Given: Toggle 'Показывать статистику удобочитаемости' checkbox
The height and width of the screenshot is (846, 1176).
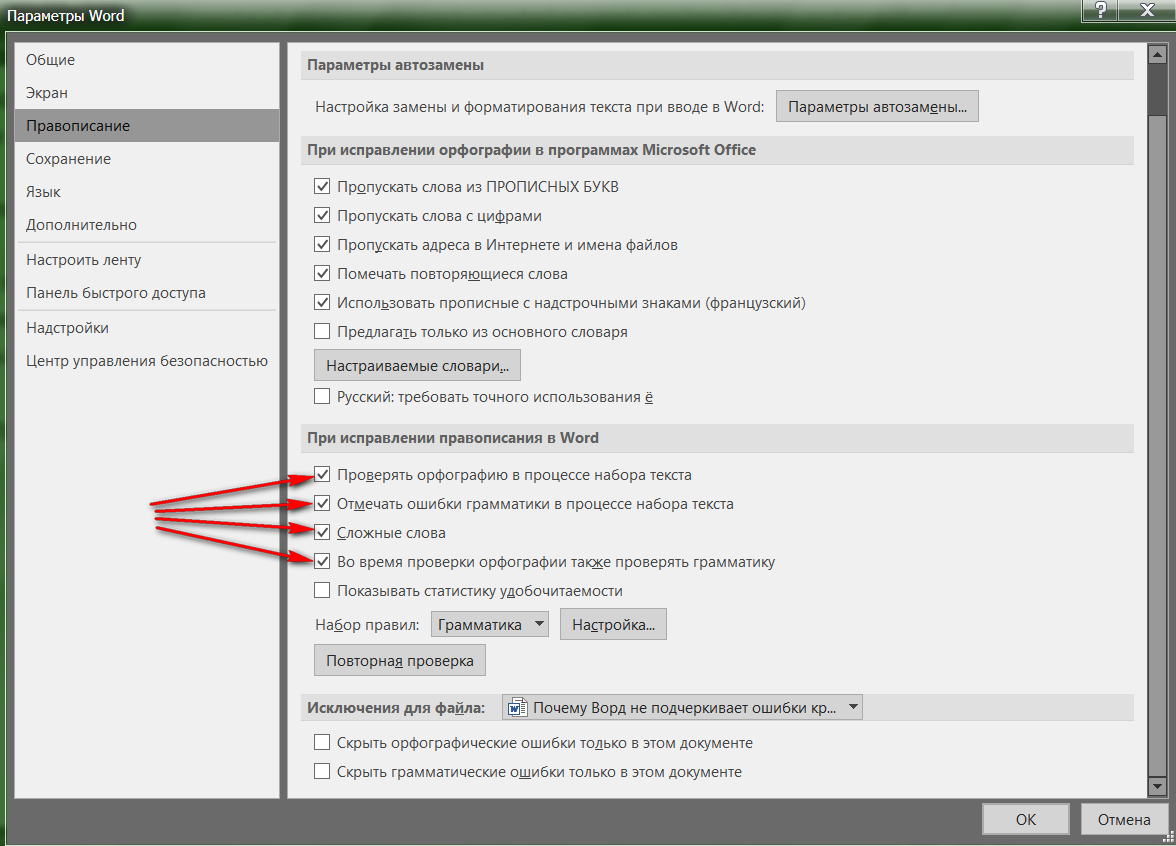Looking at the screenshot, I should click(x=322, y=590).
